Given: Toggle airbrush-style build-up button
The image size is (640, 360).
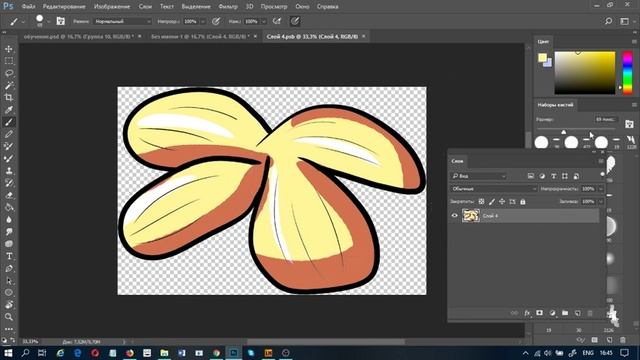Looking at the screenshot, I should (x=277, y=21).
